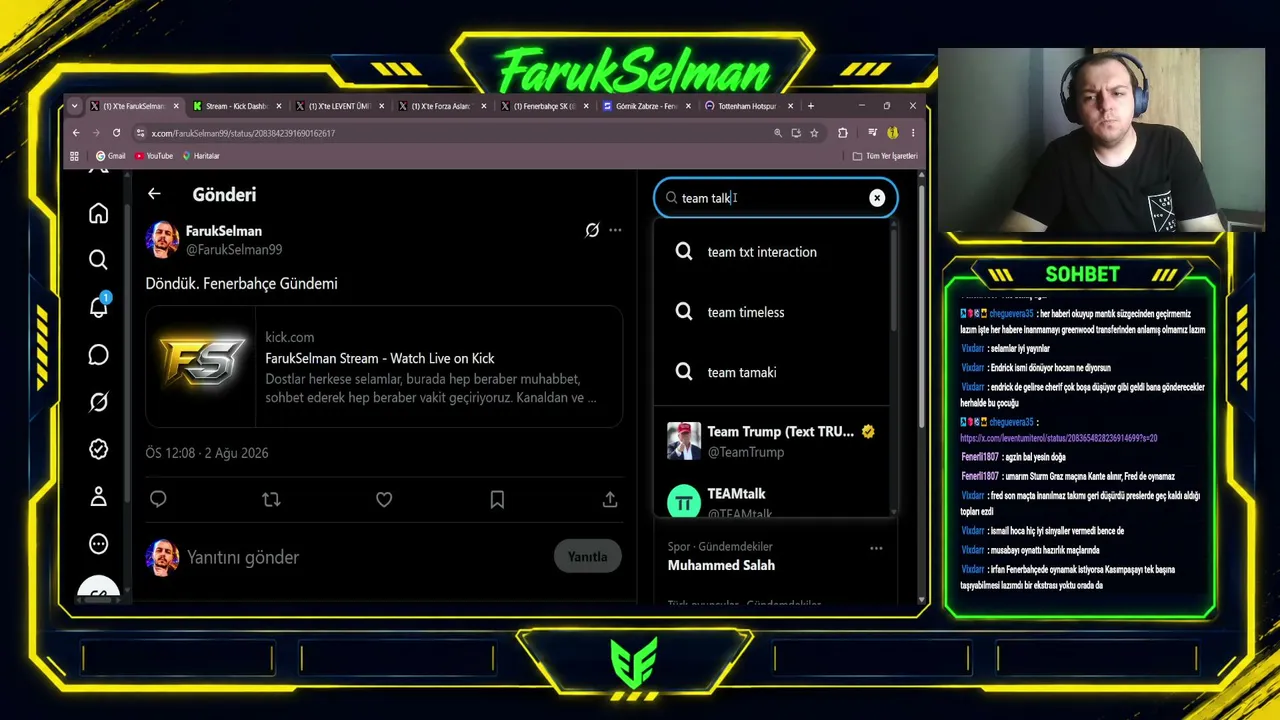Close the 'Stream - Kick Dashboard' tab
Viewport: 1280px width, 720px height.
(279, 106)
